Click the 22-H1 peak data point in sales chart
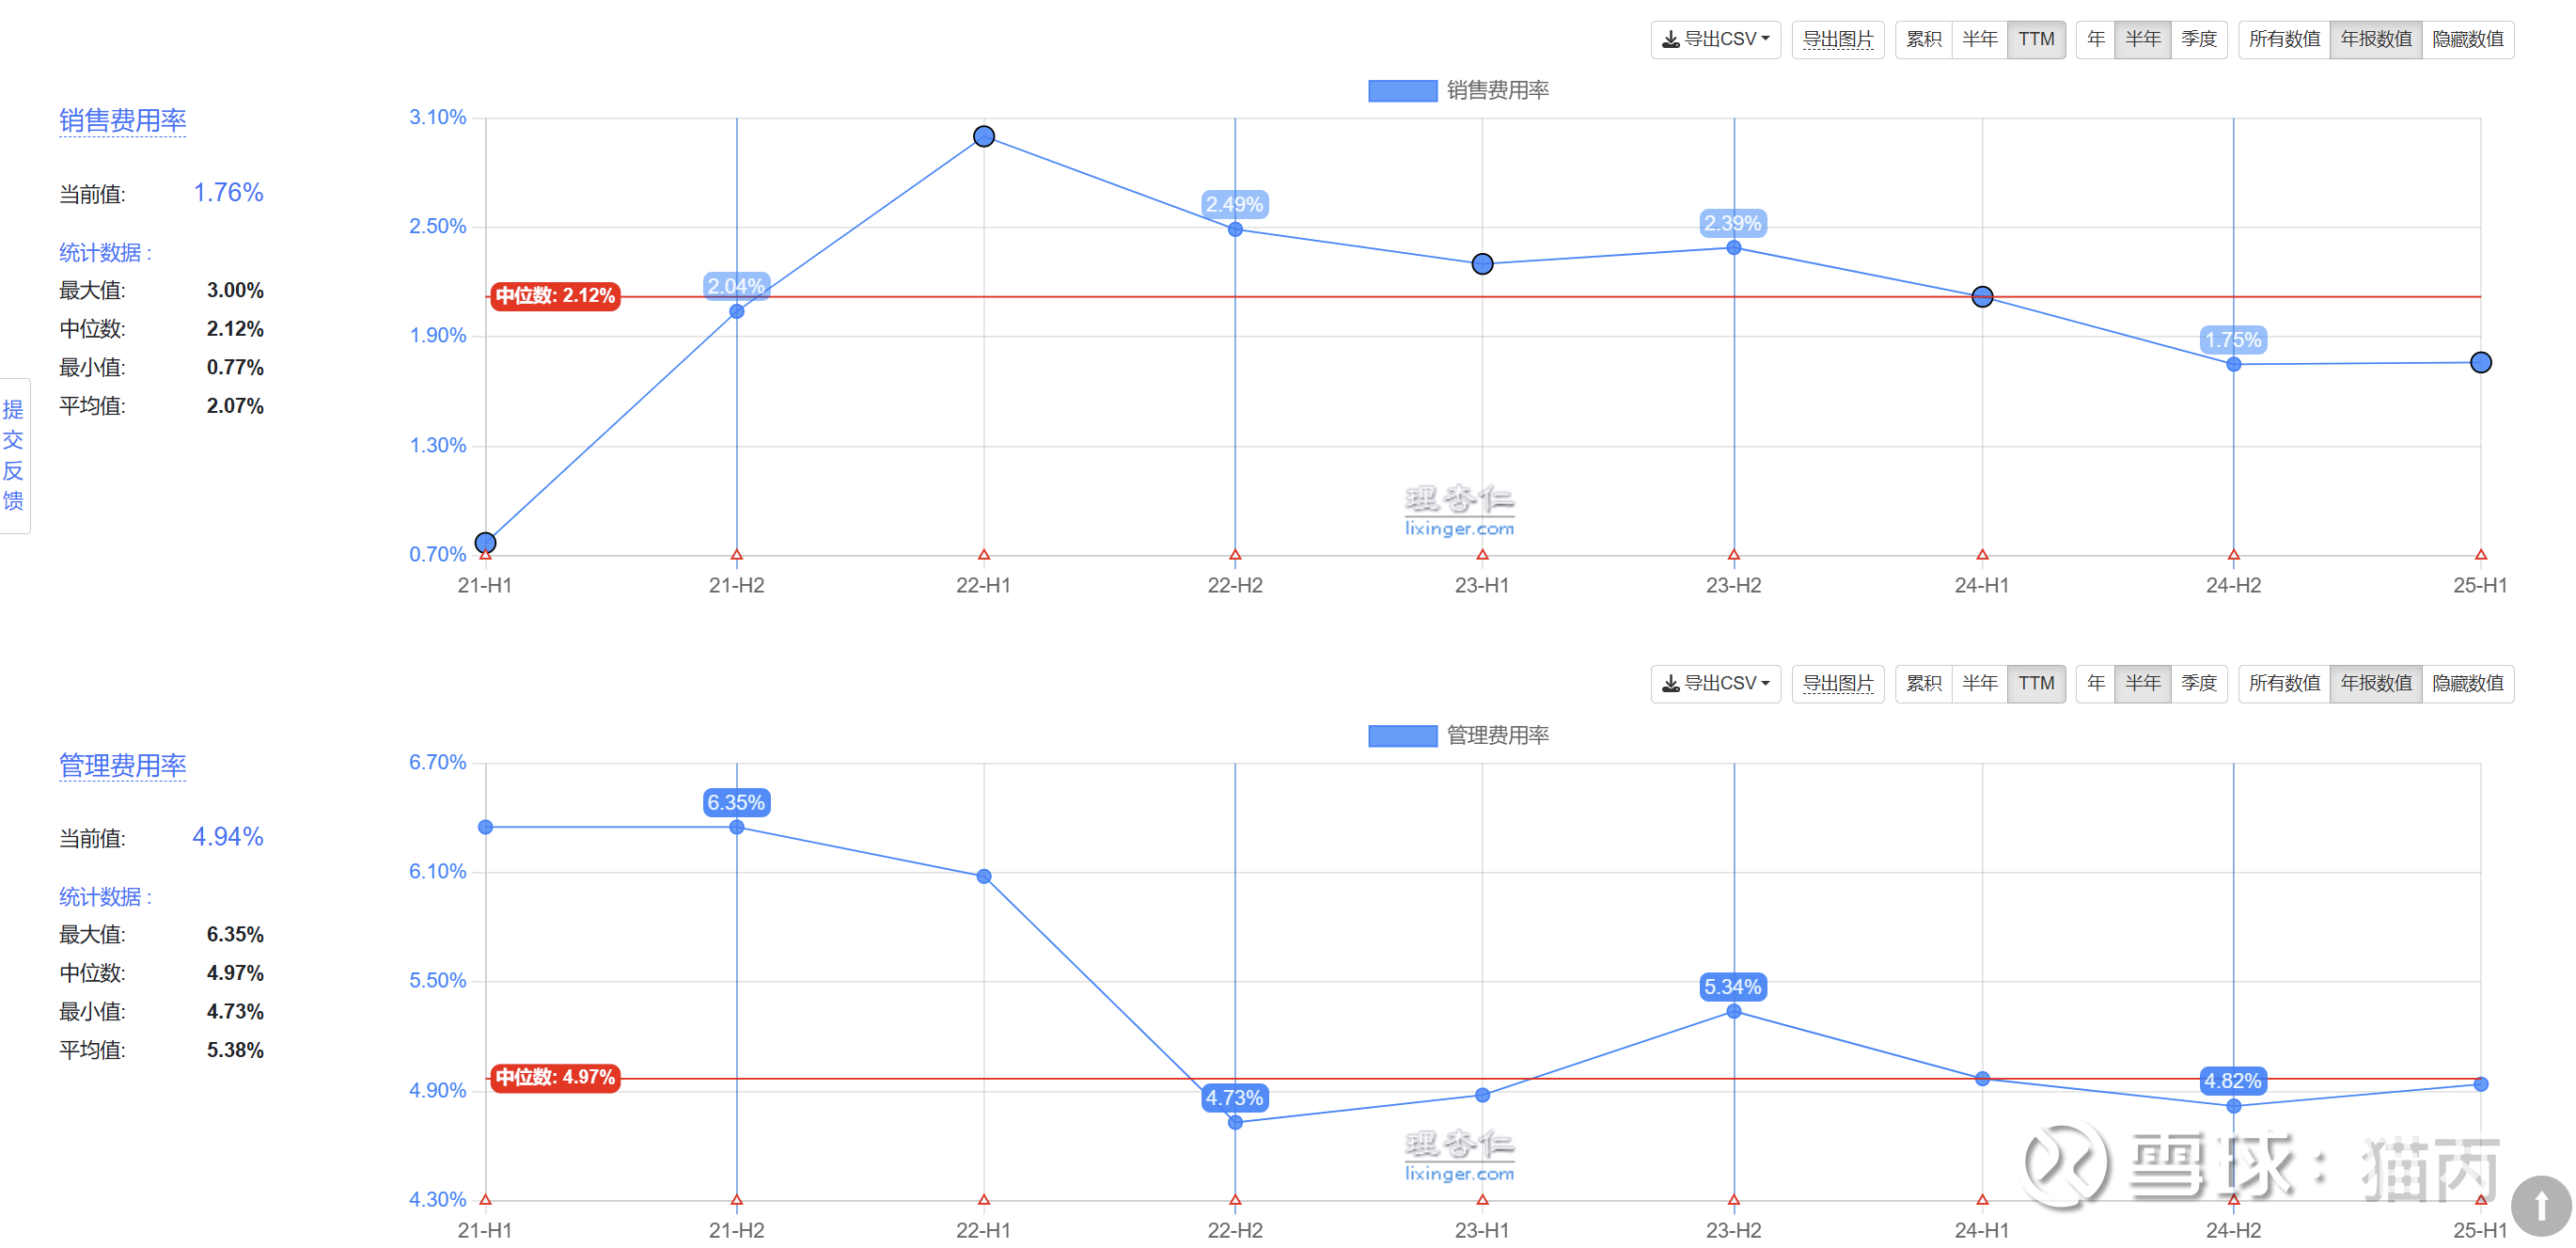Image resolution: width=2576 pixels, height=1248 pixels. tap(984, 137)
